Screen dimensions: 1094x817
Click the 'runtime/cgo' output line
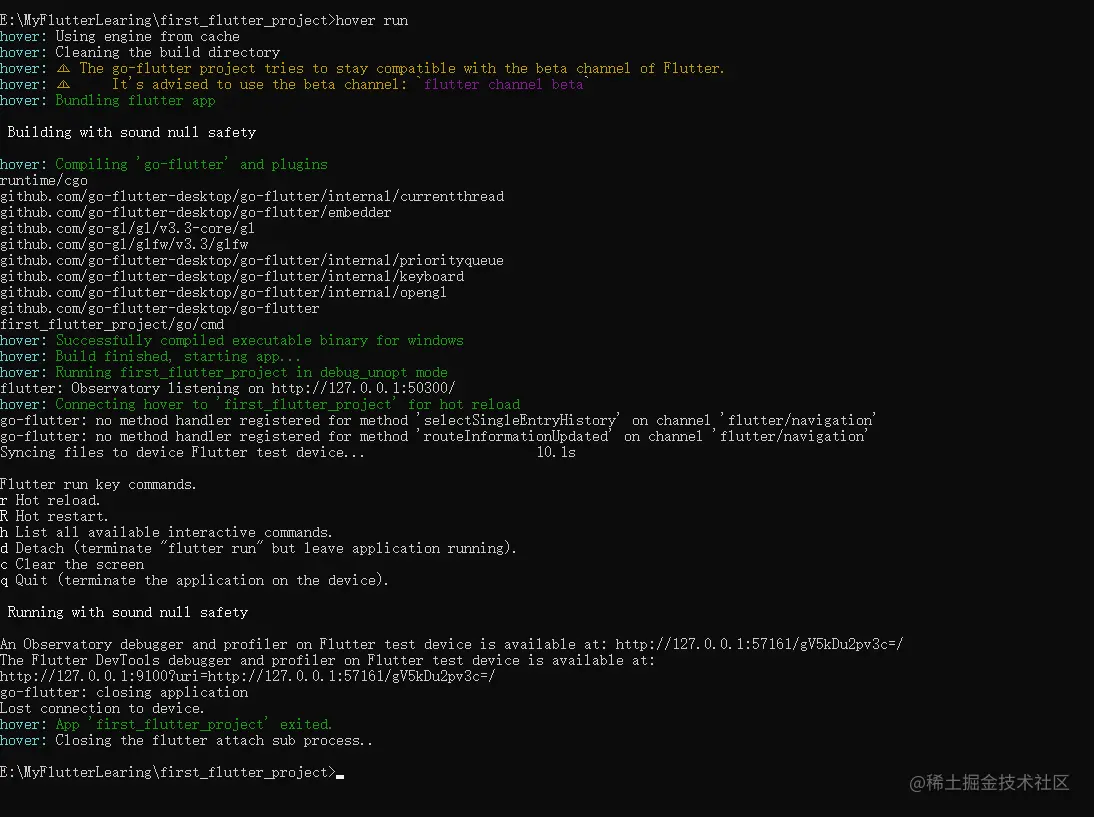click(x=43, y=181)
